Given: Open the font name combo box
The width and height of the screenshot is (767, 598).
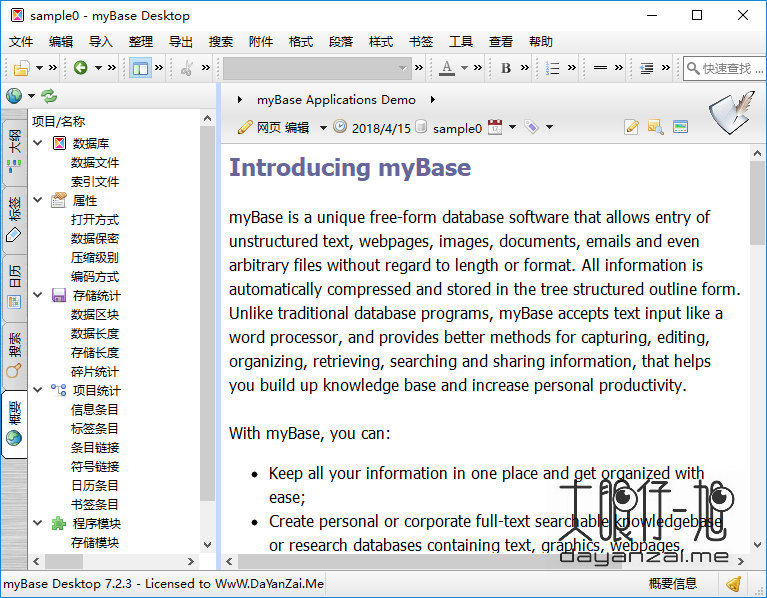Looking at the screenshot, I should click(316, 68).
